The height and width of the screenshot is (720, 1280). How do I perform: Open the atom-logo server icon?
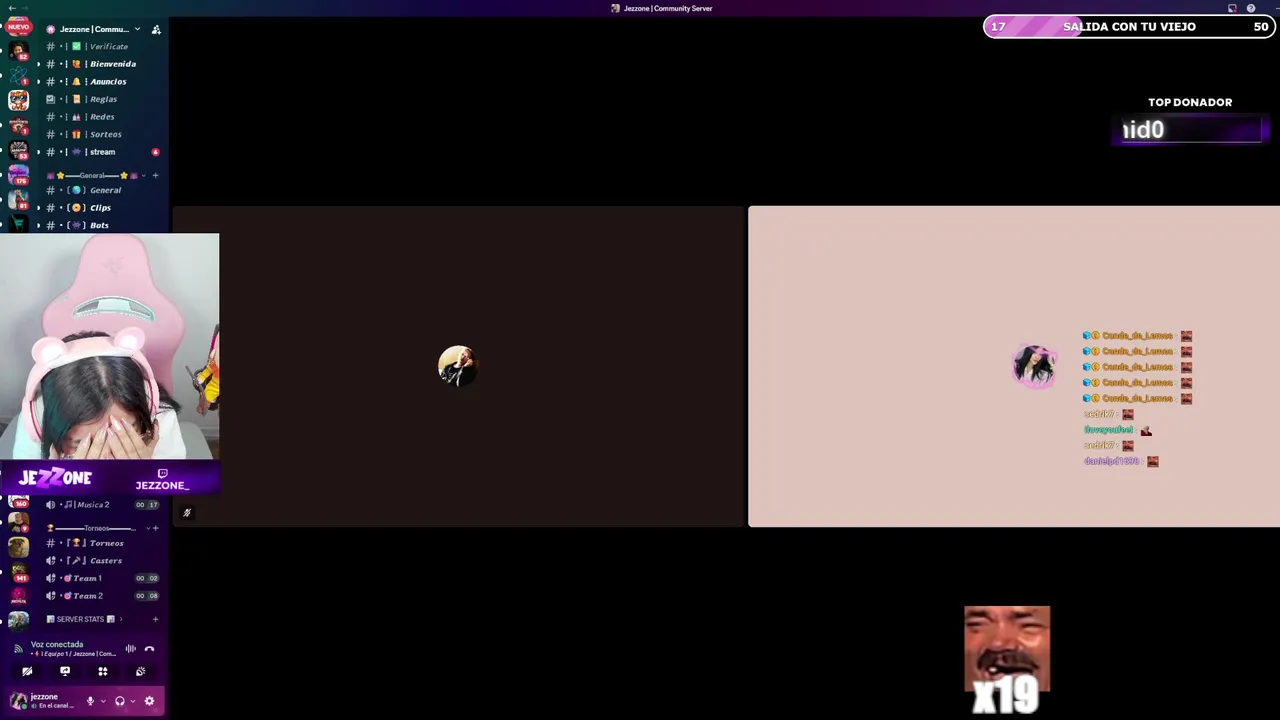click(x=18, y=76)
